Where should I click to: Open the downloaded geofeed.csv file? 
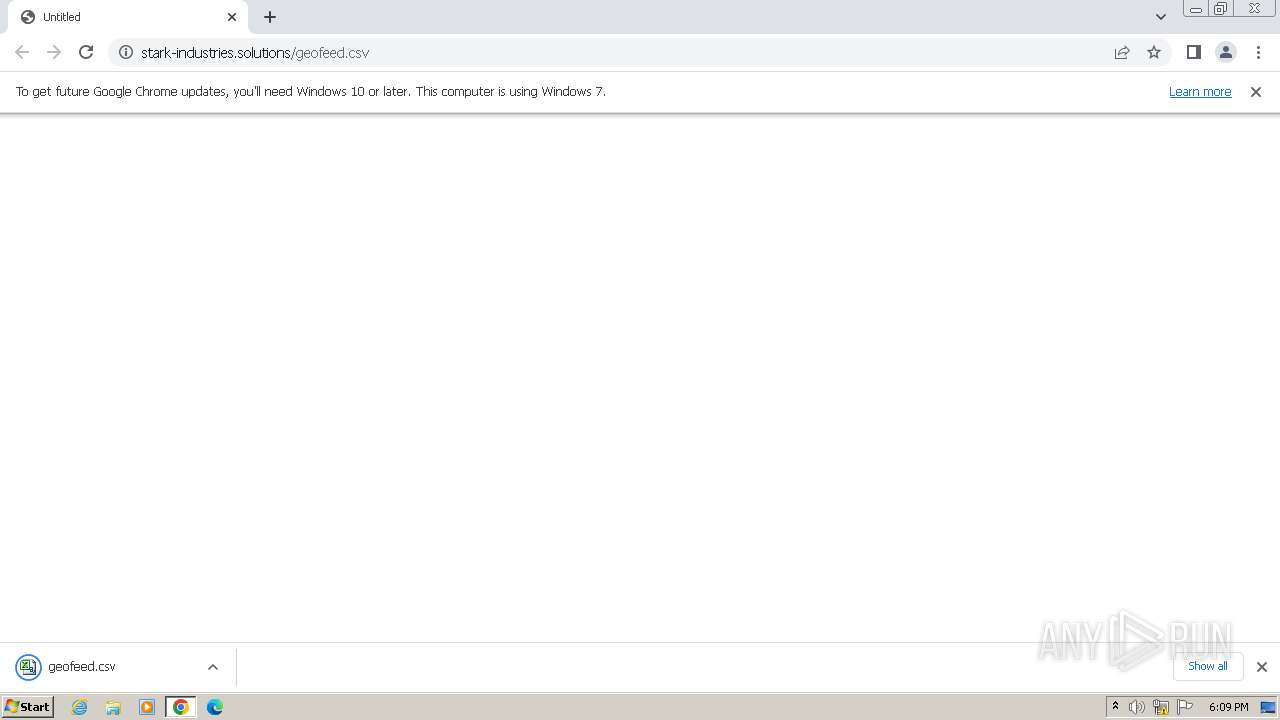(81, 666)
